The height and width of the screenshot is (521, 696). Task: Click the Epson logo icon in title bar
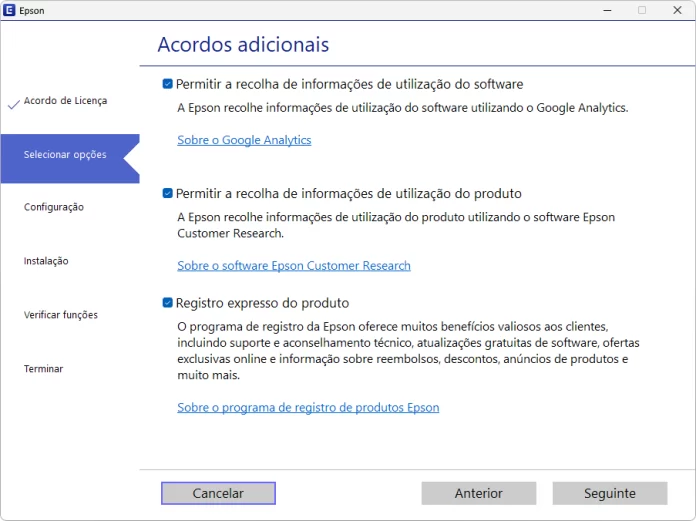click(x=9, y=10)
